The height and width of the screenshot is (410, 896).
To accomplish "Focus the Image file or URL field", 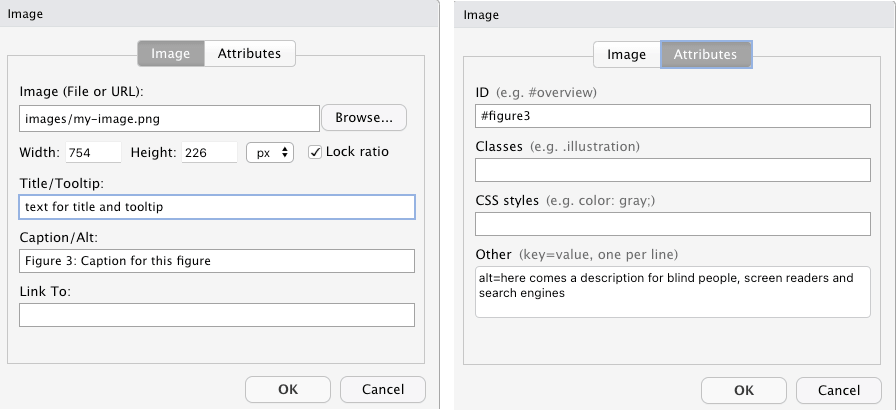I will pos(169,119).
